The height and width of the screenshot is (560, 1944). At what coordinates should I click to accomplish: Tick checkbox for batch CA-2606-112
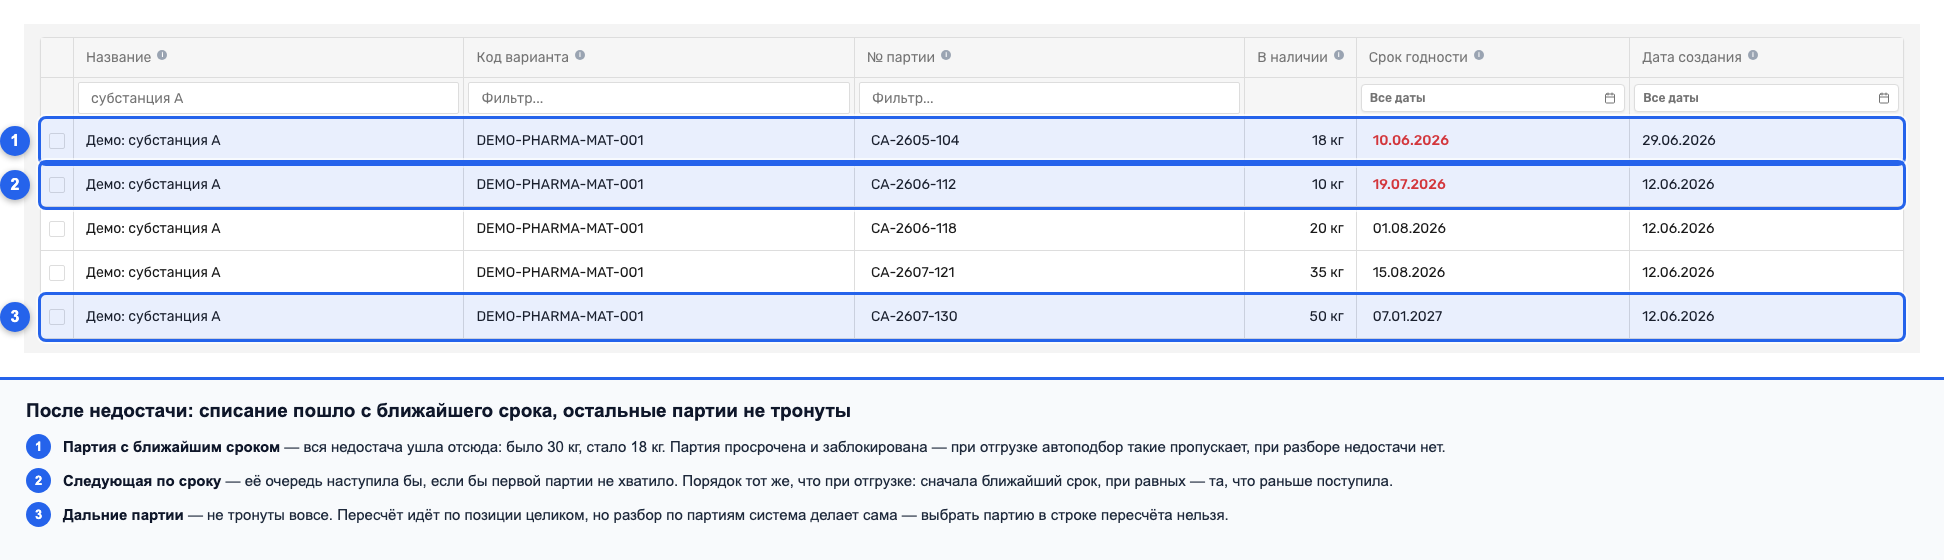[x=57, y=184]
